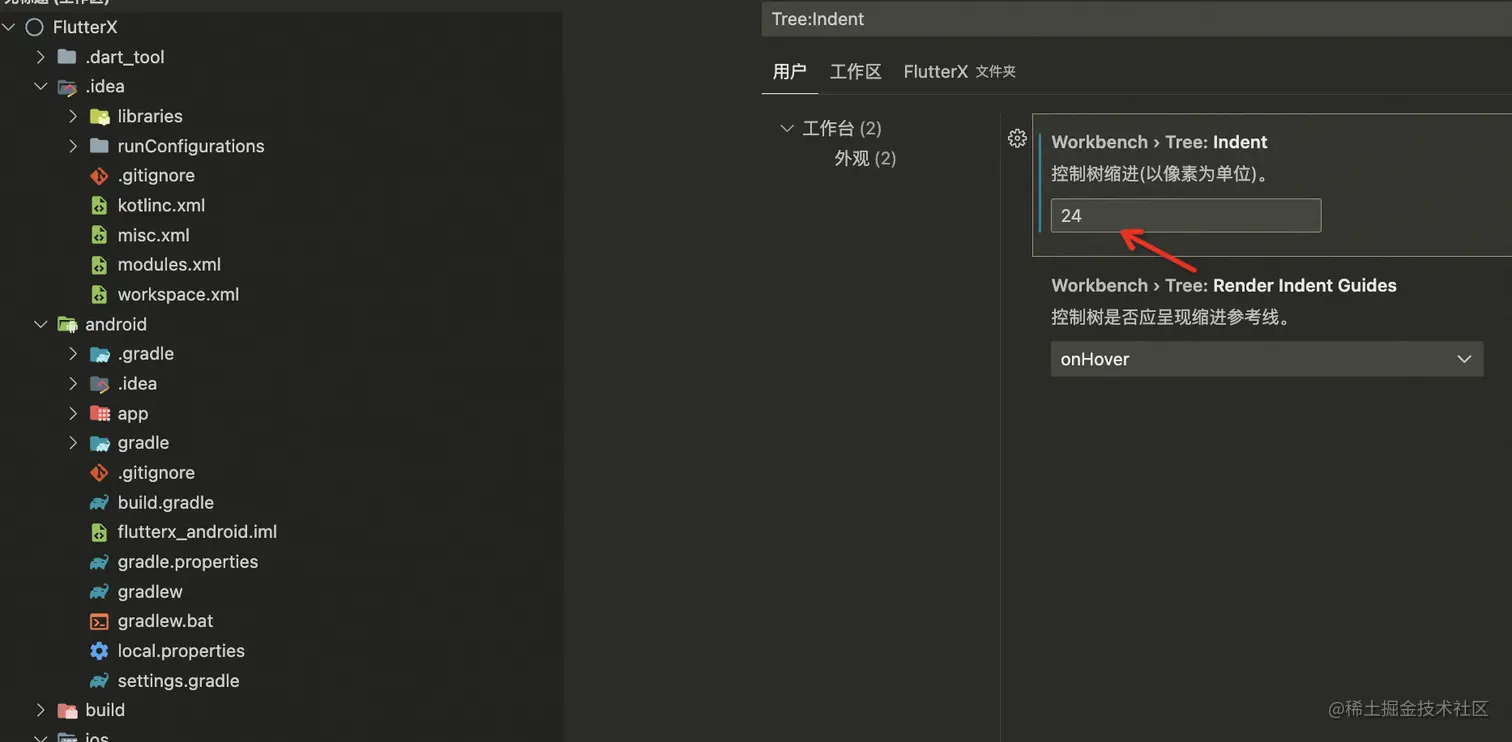Click the modules.xml file icon
Screen dimensions: 1512x742
(x=99, y=265)
